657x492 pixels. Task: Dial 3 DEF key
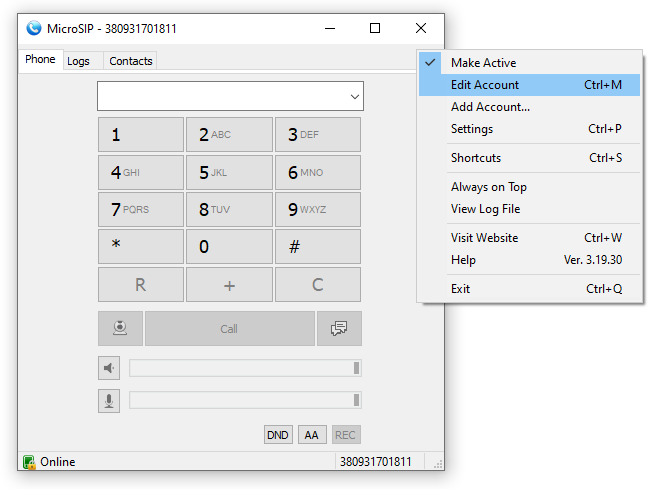coord(318,135)
